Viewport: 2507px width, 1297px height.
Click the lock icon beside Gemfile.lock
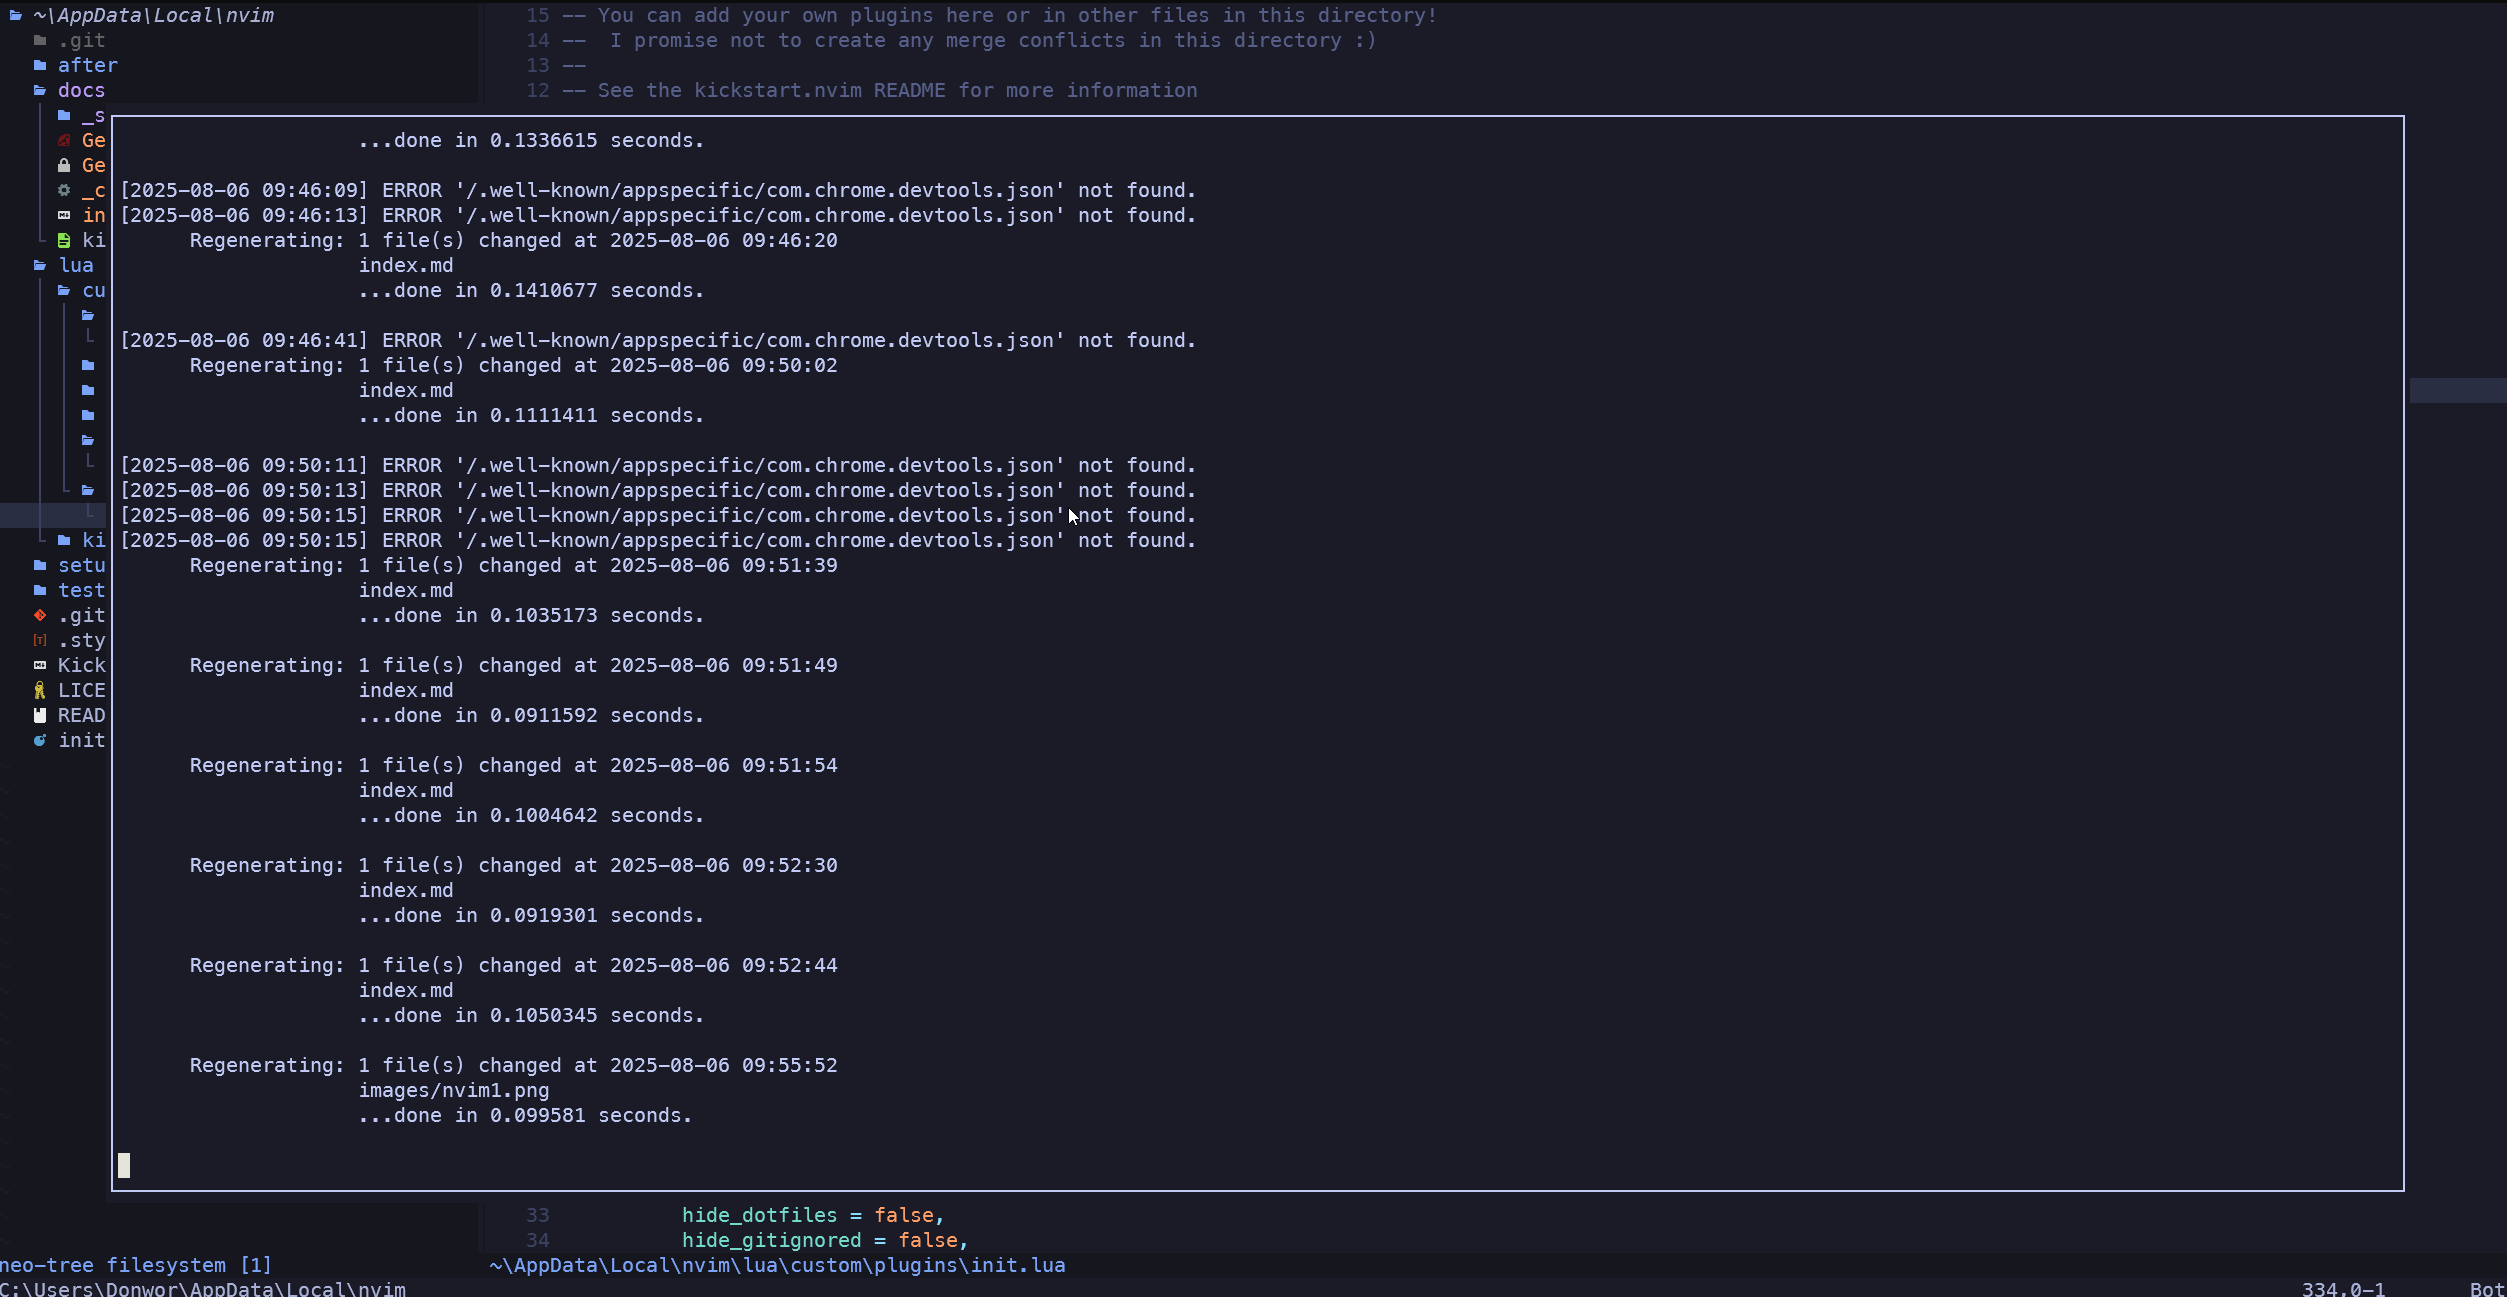(64, 164)
